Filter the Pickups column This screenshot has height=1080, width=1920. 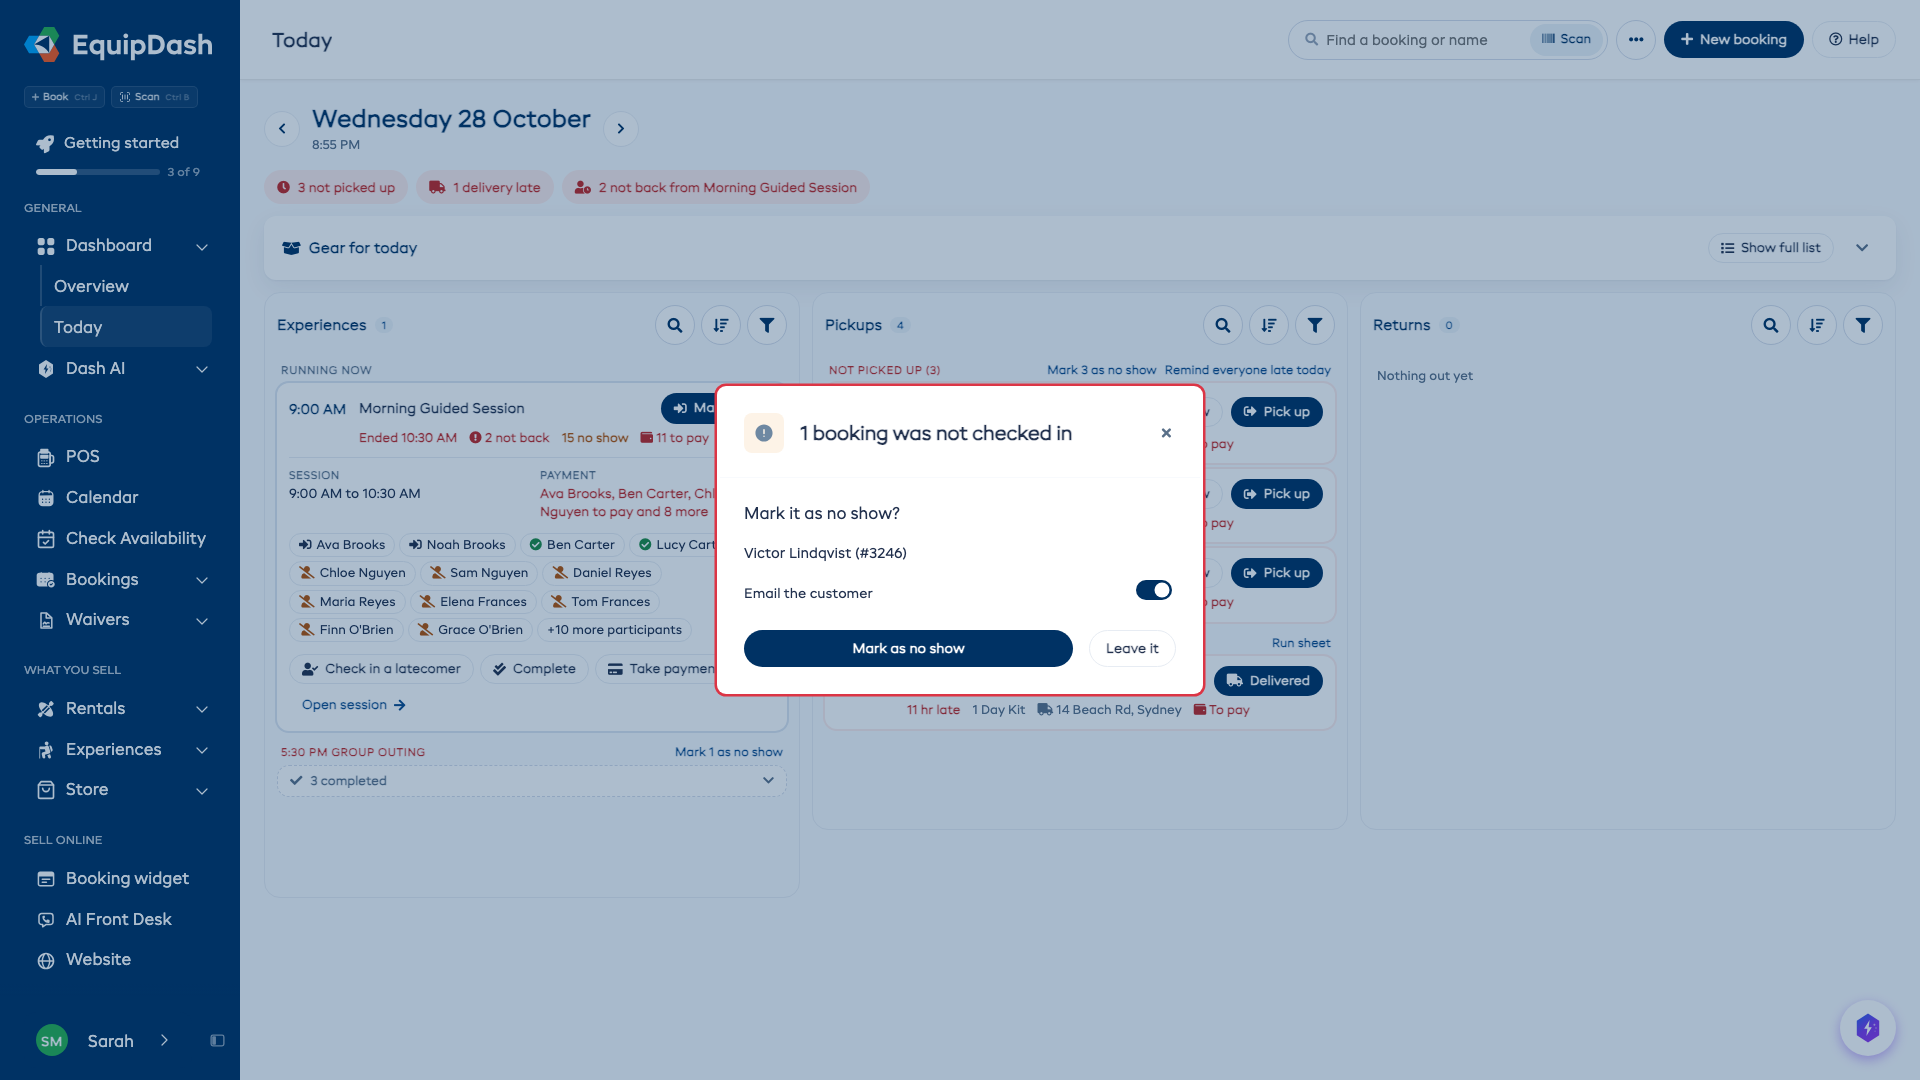click(x=1315, y=325)
